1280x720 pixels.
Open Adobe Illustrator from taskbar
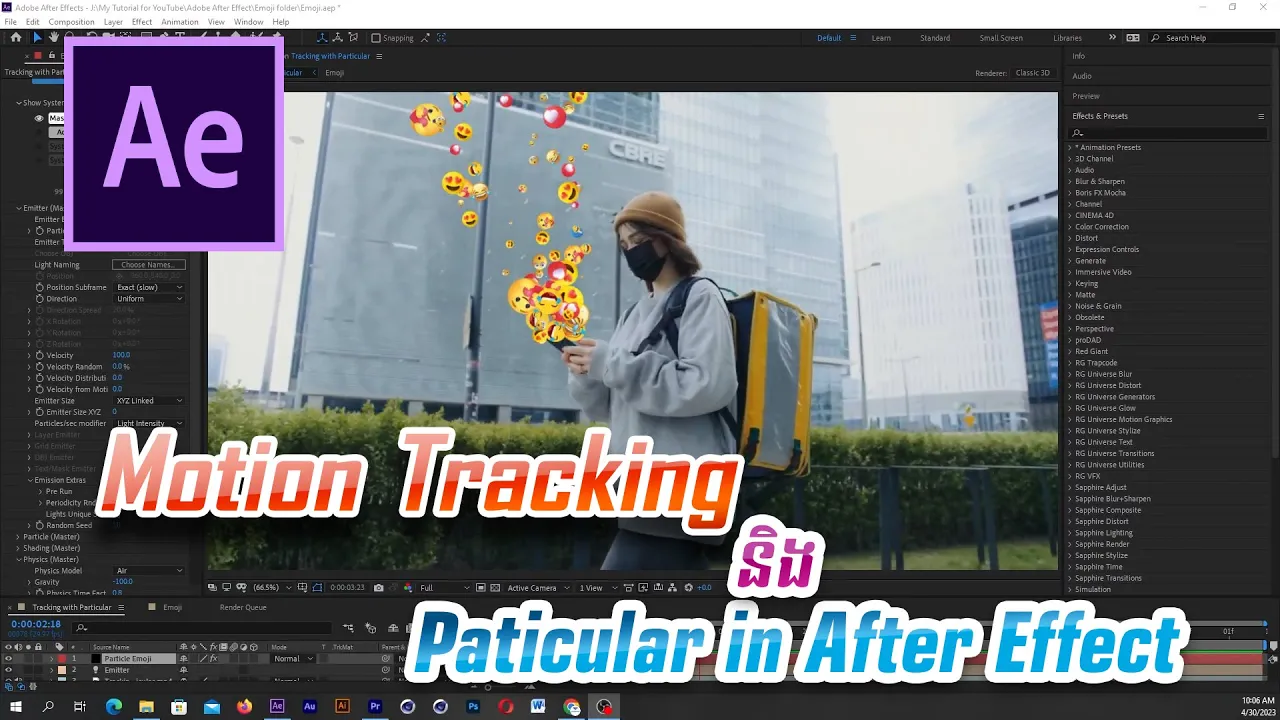[x=342, y=706]
